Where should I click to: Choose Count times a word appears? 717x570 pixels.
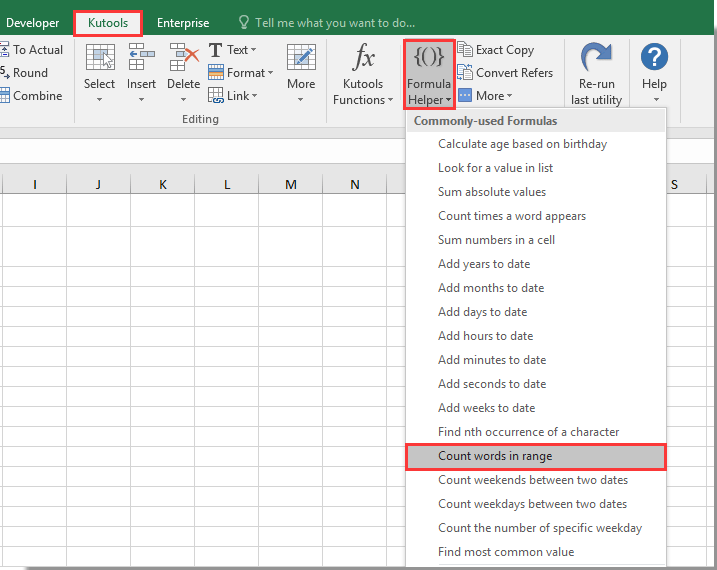(x=536, y=216)
